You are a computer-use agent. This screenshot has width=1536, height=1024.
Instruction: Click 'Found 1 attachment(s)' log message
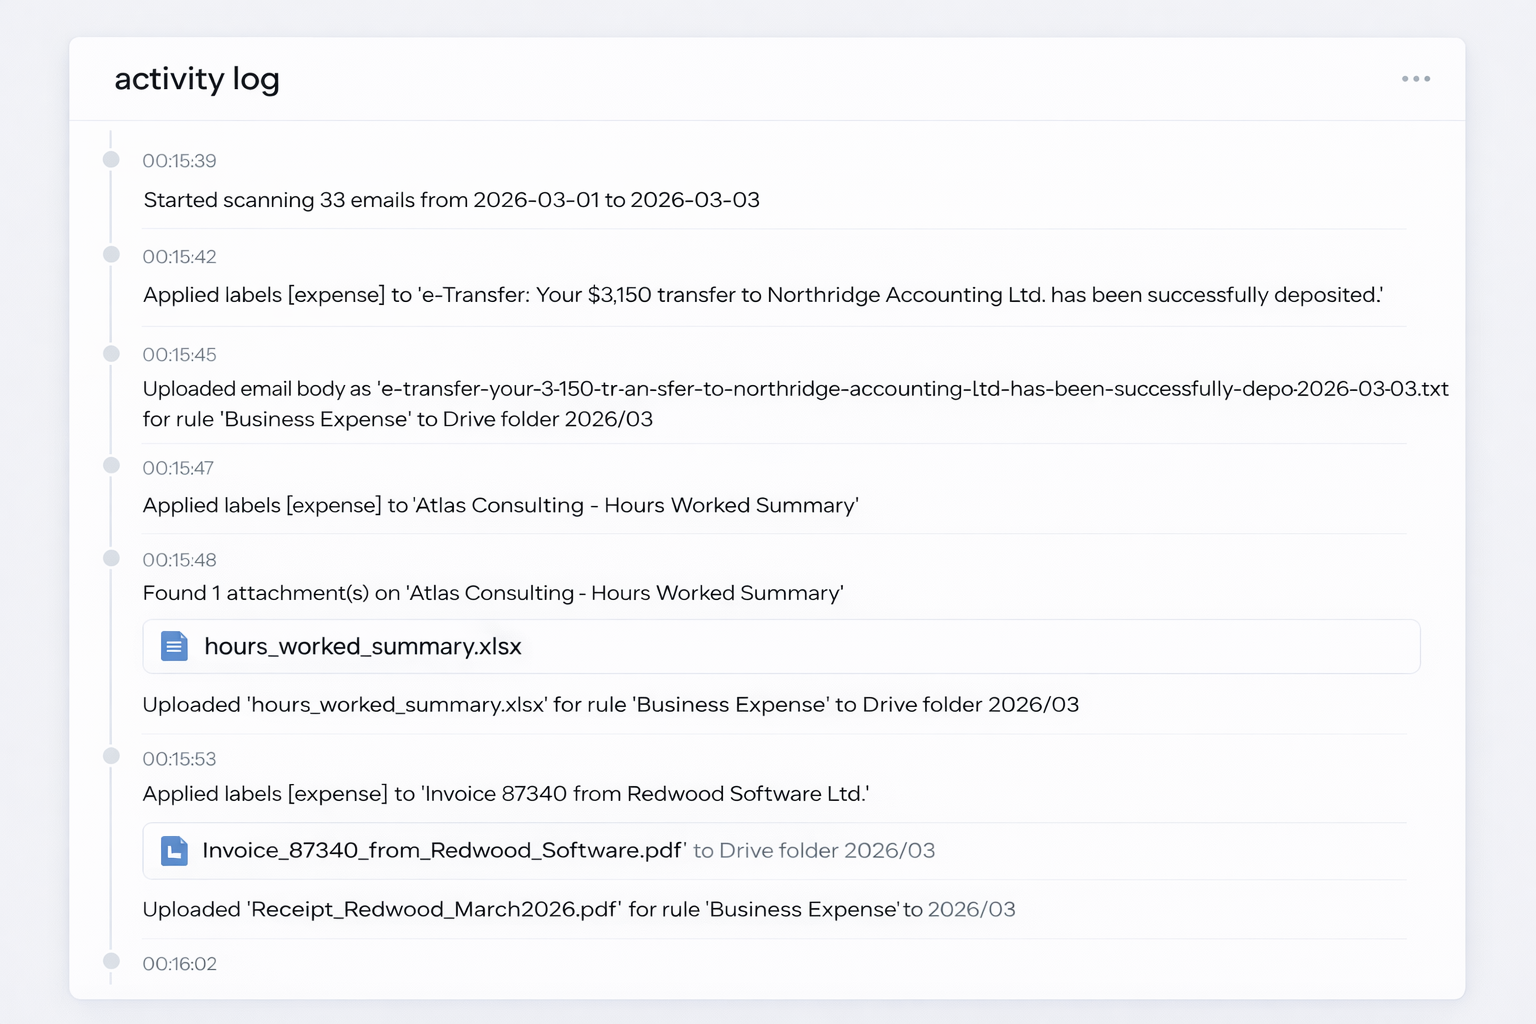(493, 593)
